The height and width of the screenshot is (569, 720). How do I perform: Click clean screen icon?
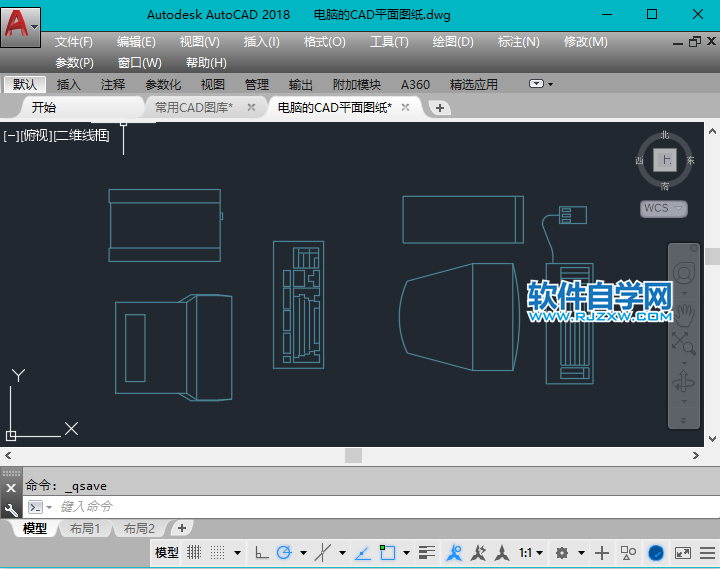(x=683, y=553)
